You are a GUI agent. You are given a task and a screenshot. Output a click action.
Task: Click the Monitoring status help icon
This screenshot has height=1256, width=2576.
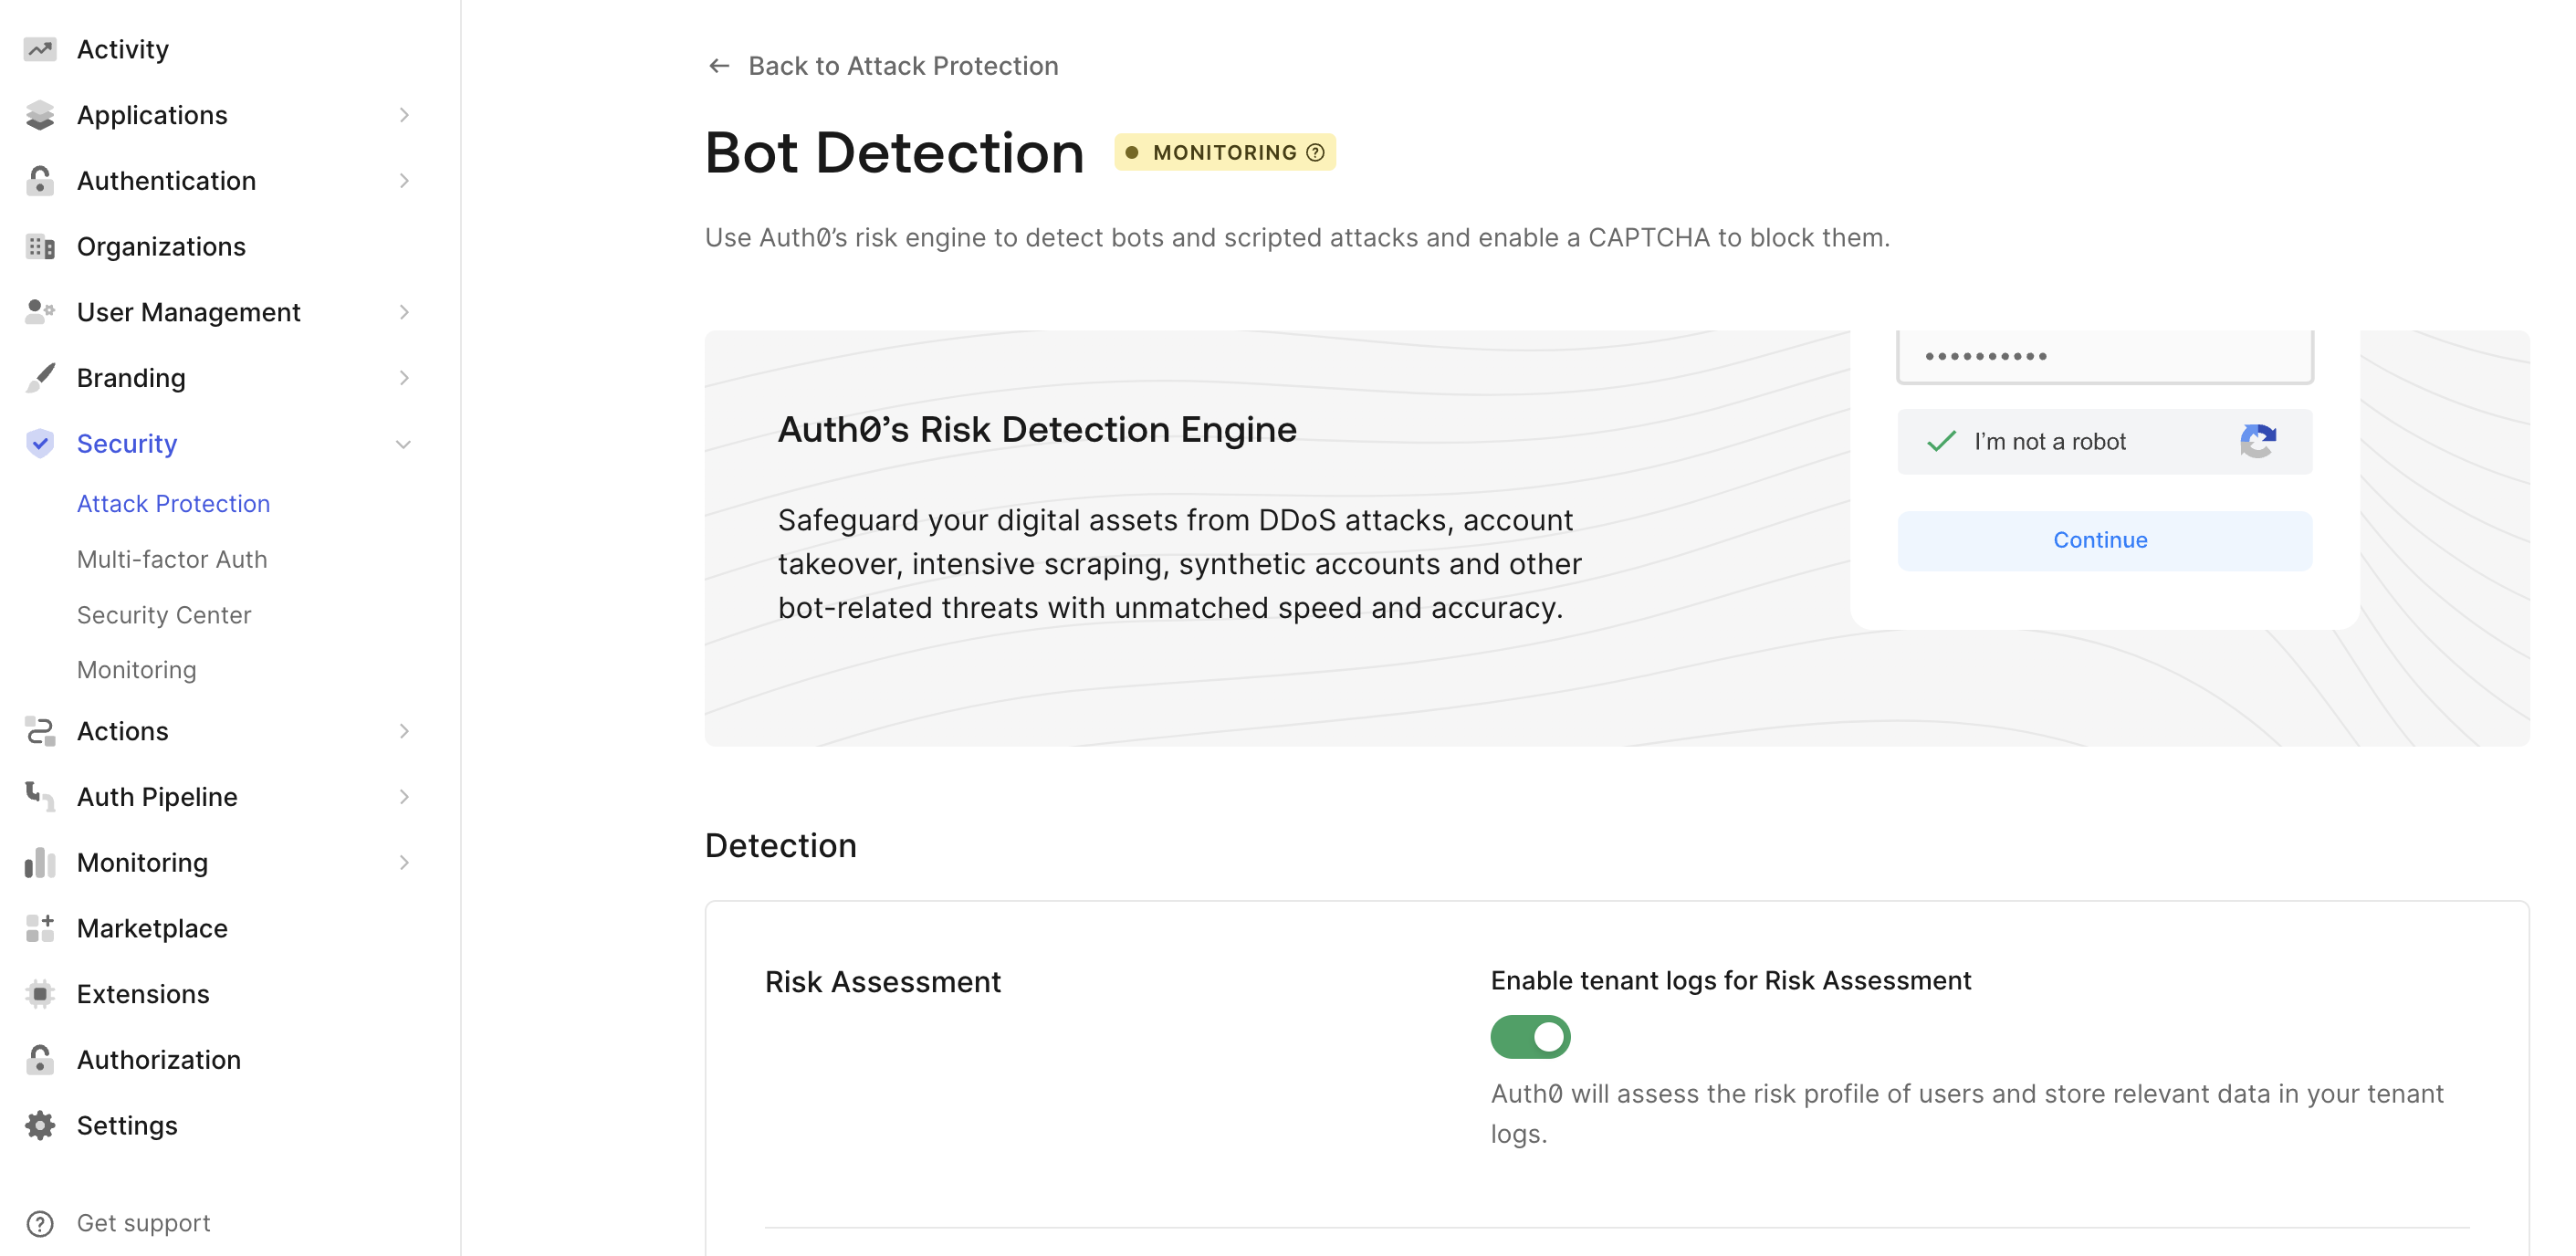point(1315,152)
